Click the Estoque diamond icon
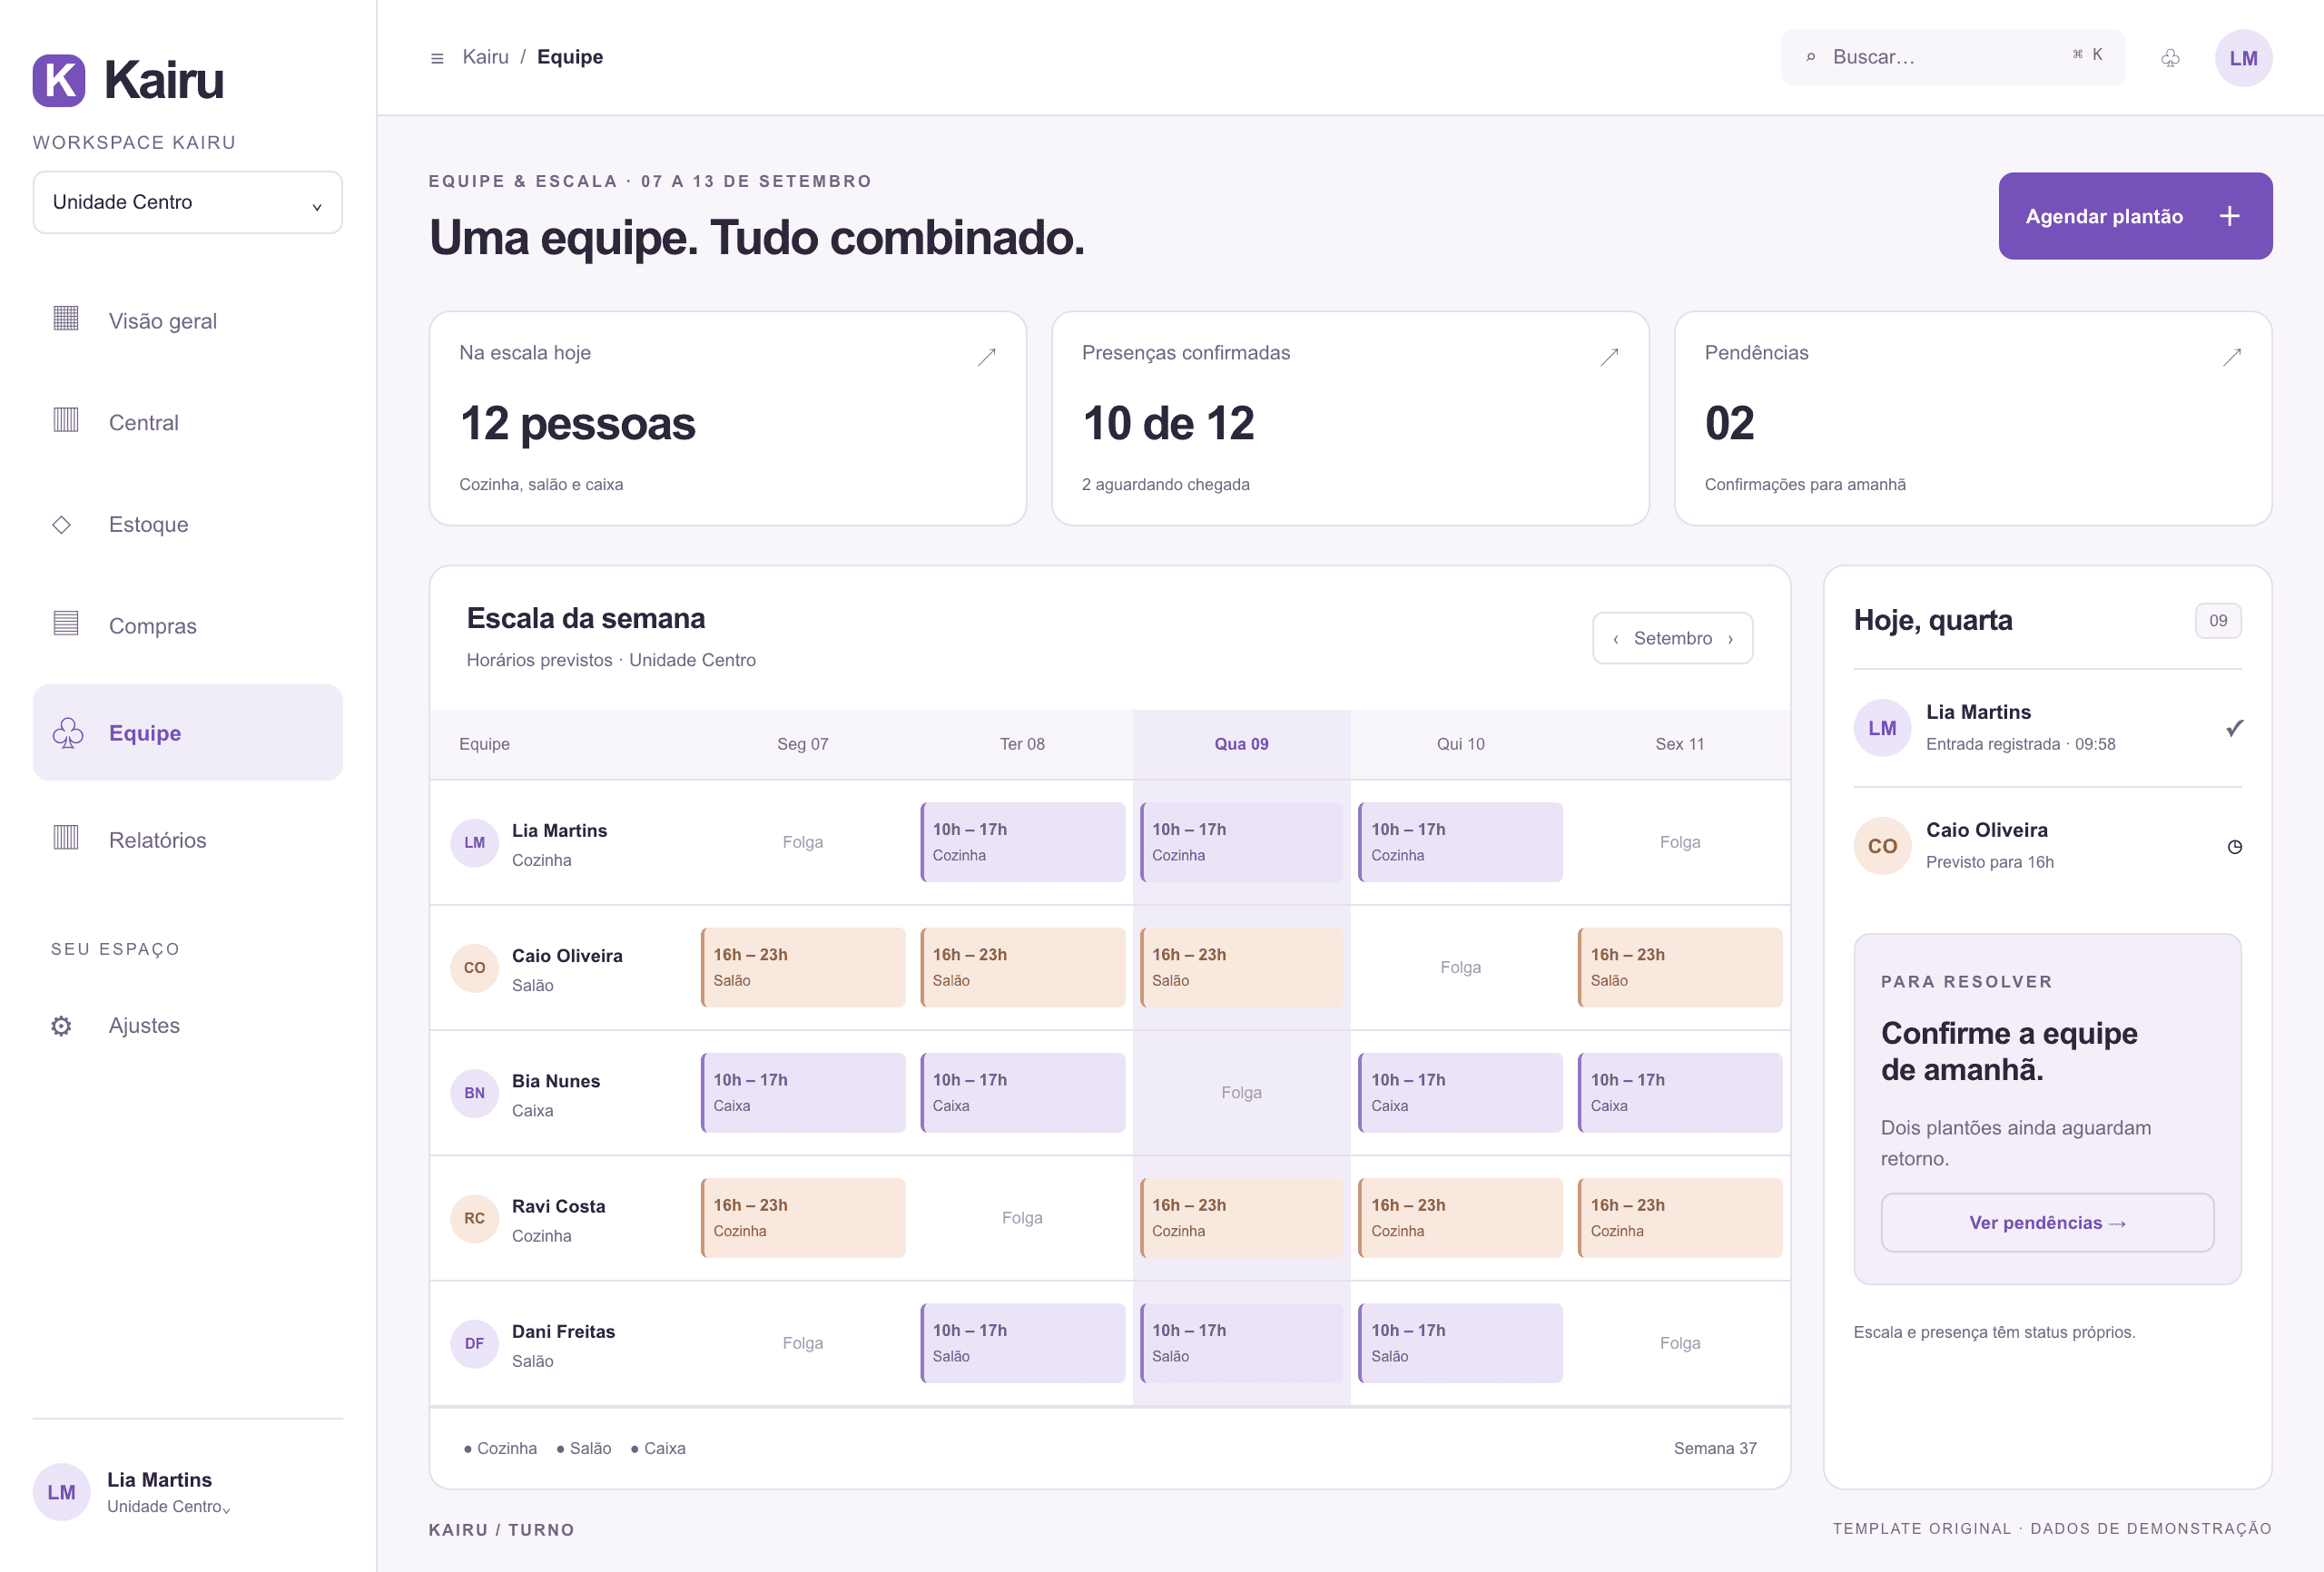 click(62, 524)
